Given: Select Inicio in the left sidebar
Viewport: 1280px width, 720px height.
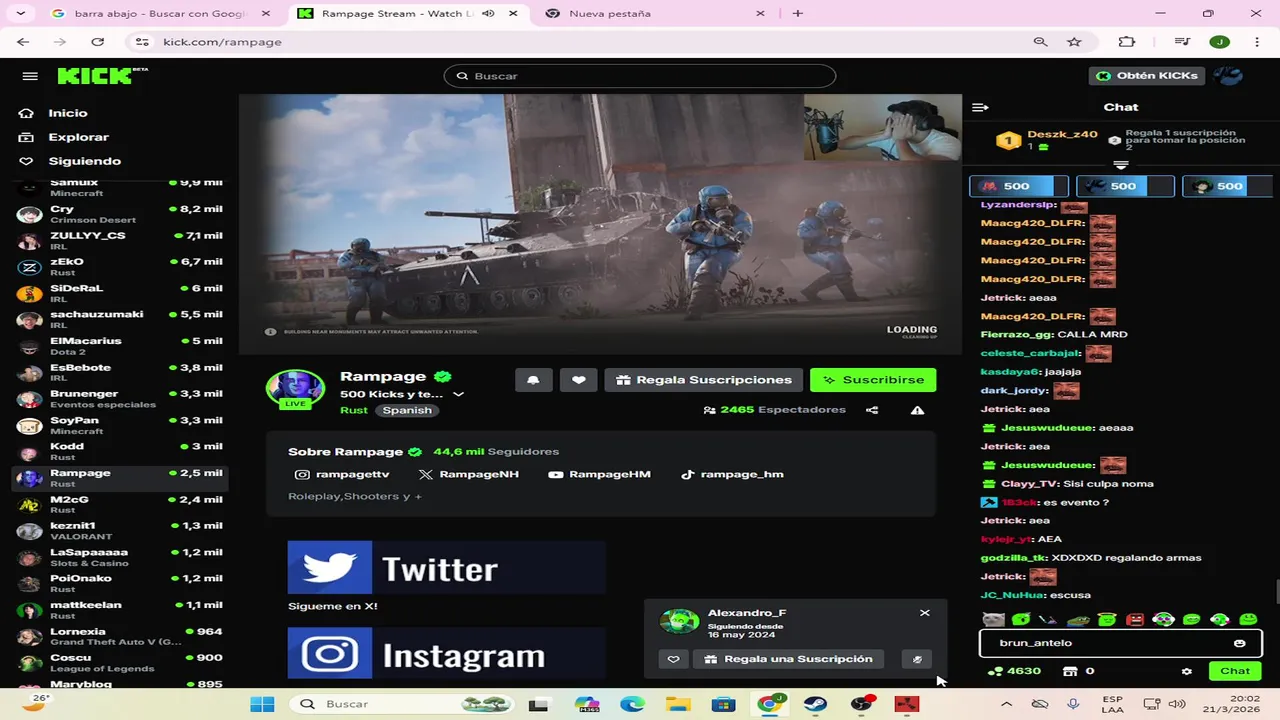Looking at the screenshot, I should (67, 113).
